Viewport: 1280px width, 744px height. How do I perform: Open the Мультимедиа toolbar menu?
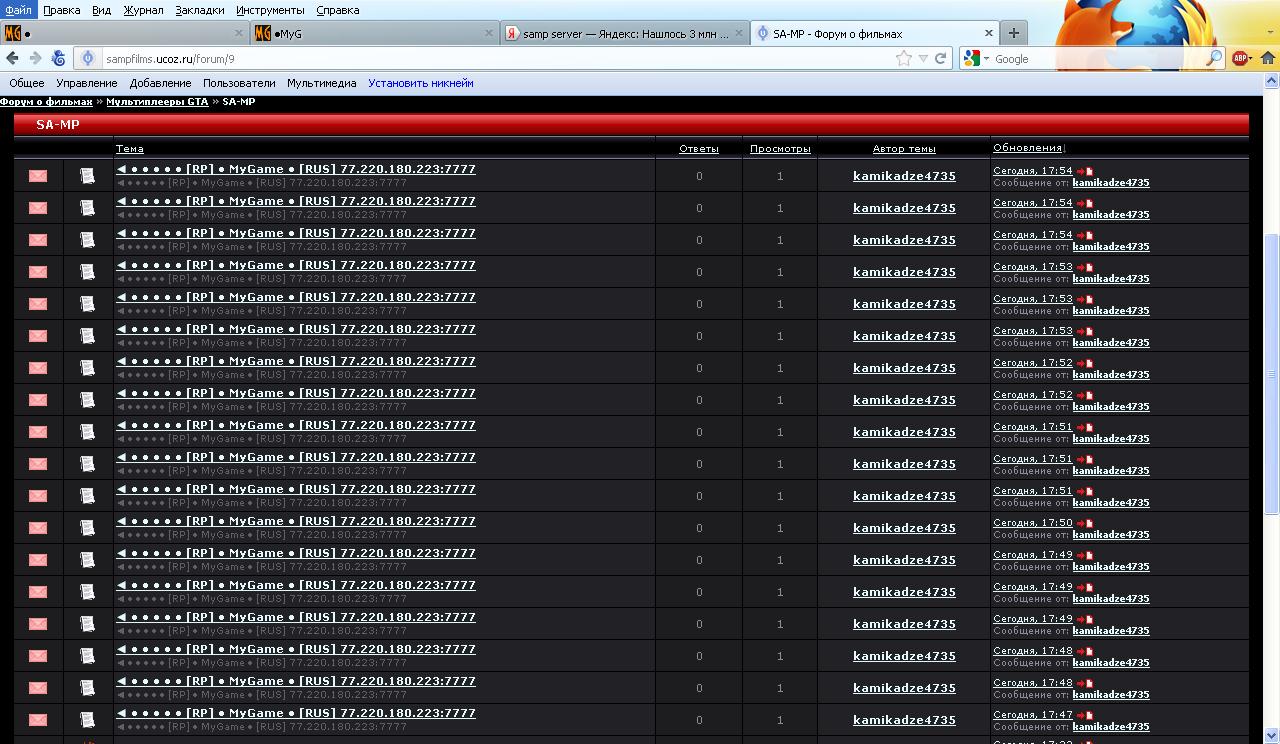(322, 83)
